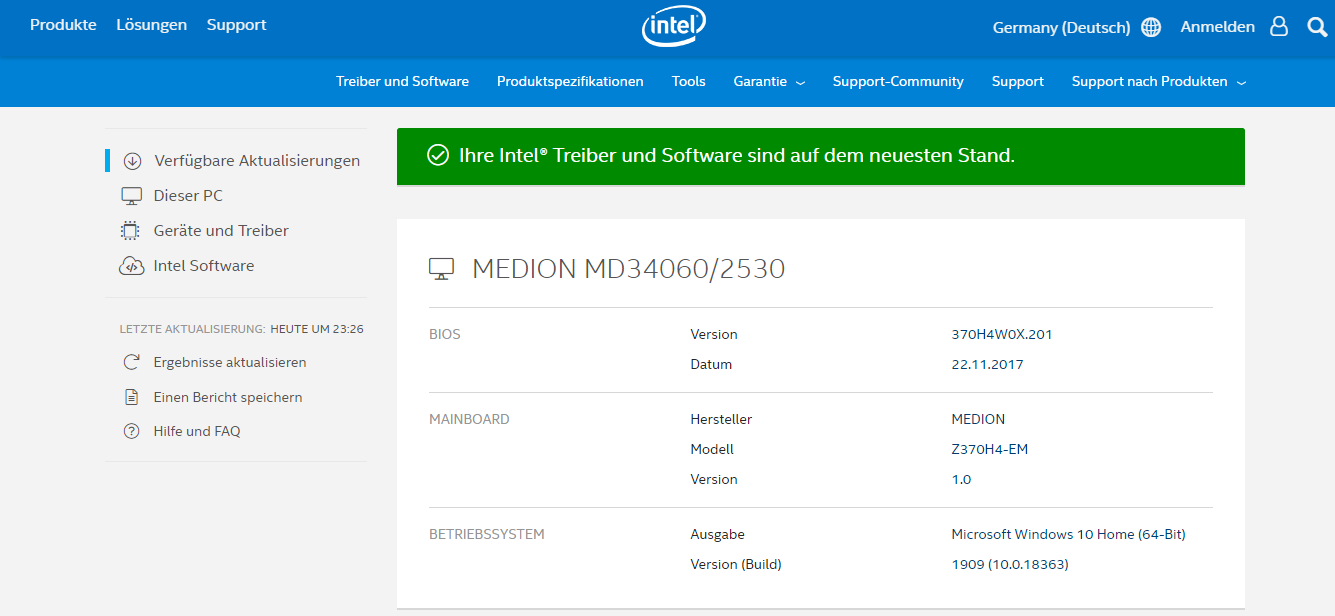Image resolution: width=1335 pixels, height=616 pixels.
Task: Click build value 1909 (10.0.18363)
Action: 1010,564
